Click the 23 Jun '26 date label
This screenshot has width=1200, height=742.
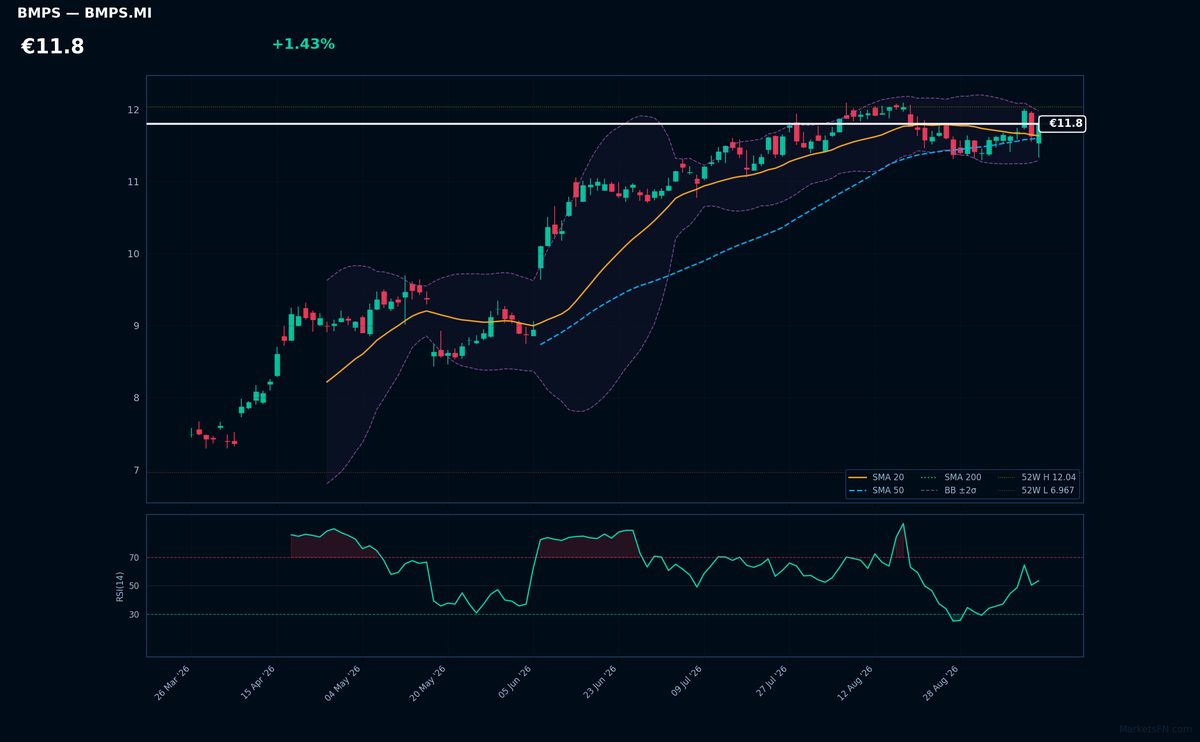[600, 682]
